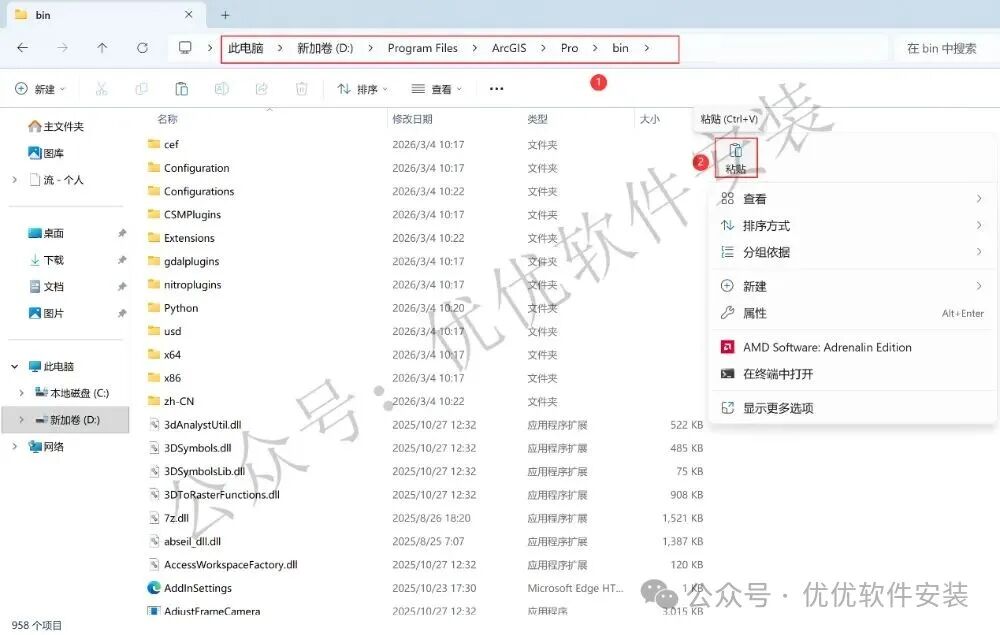Viewport: 1000px width, 635px height.
Task: Click Program Files in the address path
Action: pos(422,48)
